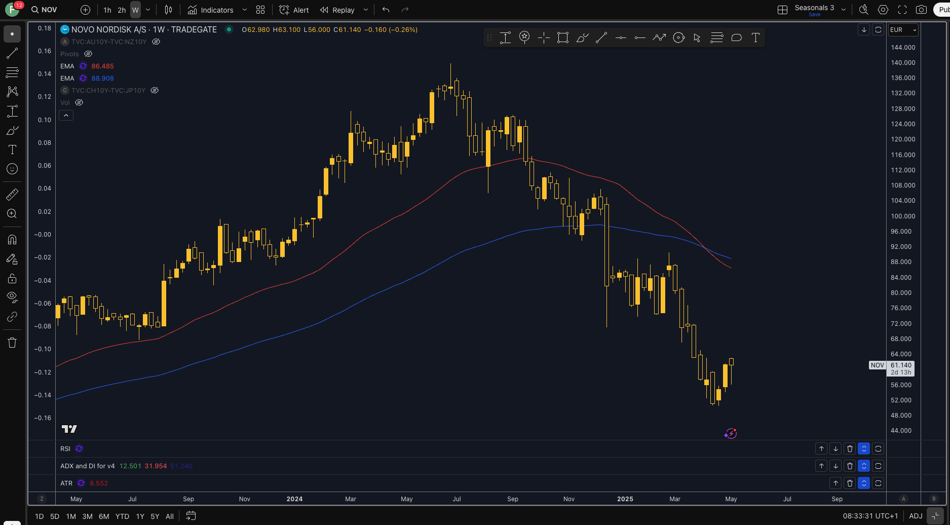
Task: Select the Brush drawing tool in sidebar
Action: [x=12, y=131]
